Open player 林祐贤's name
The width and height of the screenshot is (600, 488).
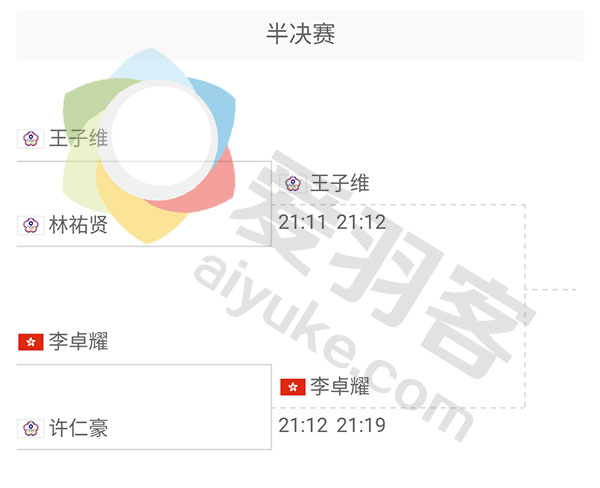point(78,225)
